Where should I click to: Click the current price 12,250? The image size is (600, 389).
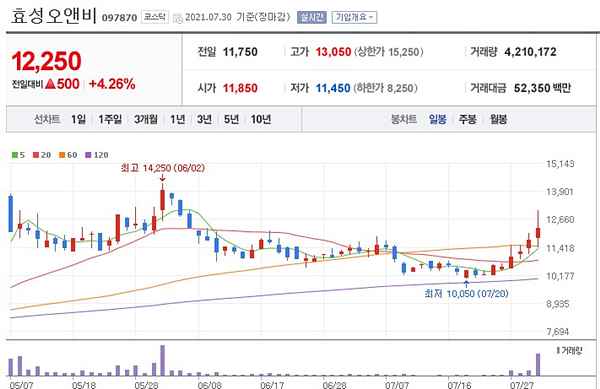pyautogui.click(x=46, y=61)
